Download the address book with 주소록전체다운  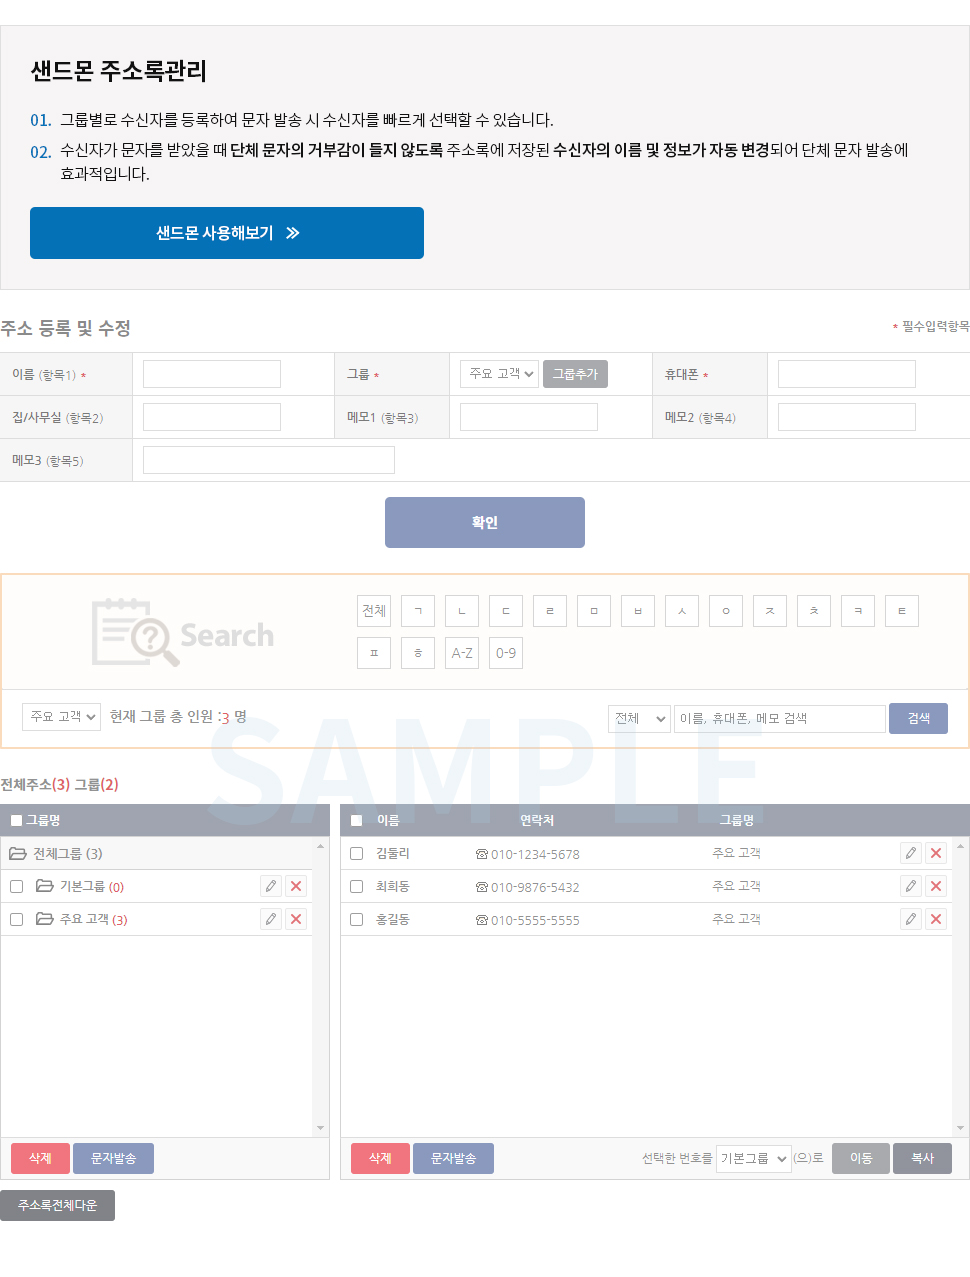coord(57,1205)
